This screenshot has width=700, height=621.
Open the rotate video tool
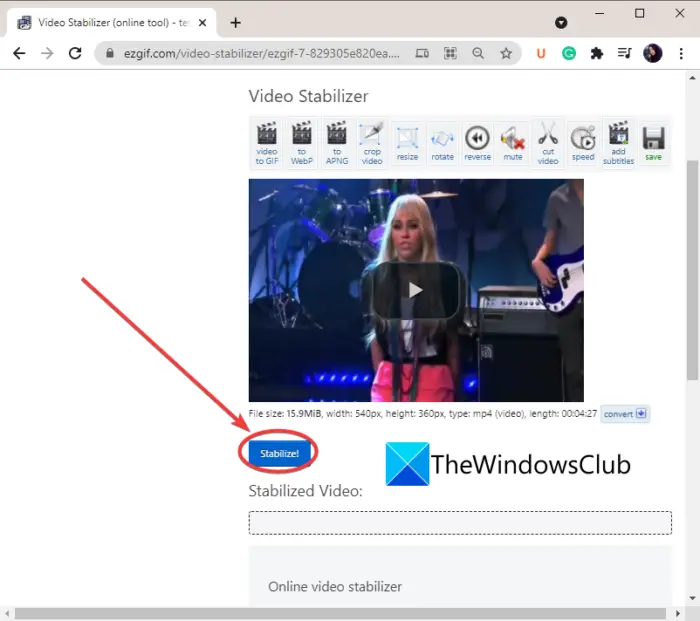(442, 143)
